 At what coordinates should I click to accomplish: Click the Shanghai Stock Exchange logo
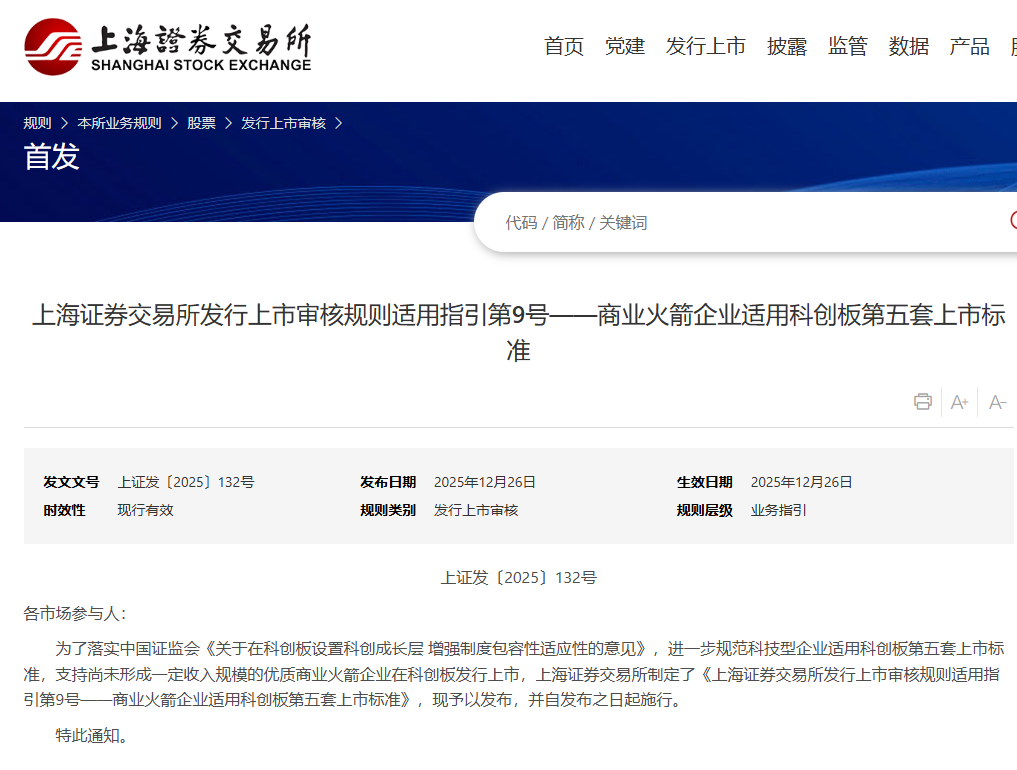click(167, 46)
